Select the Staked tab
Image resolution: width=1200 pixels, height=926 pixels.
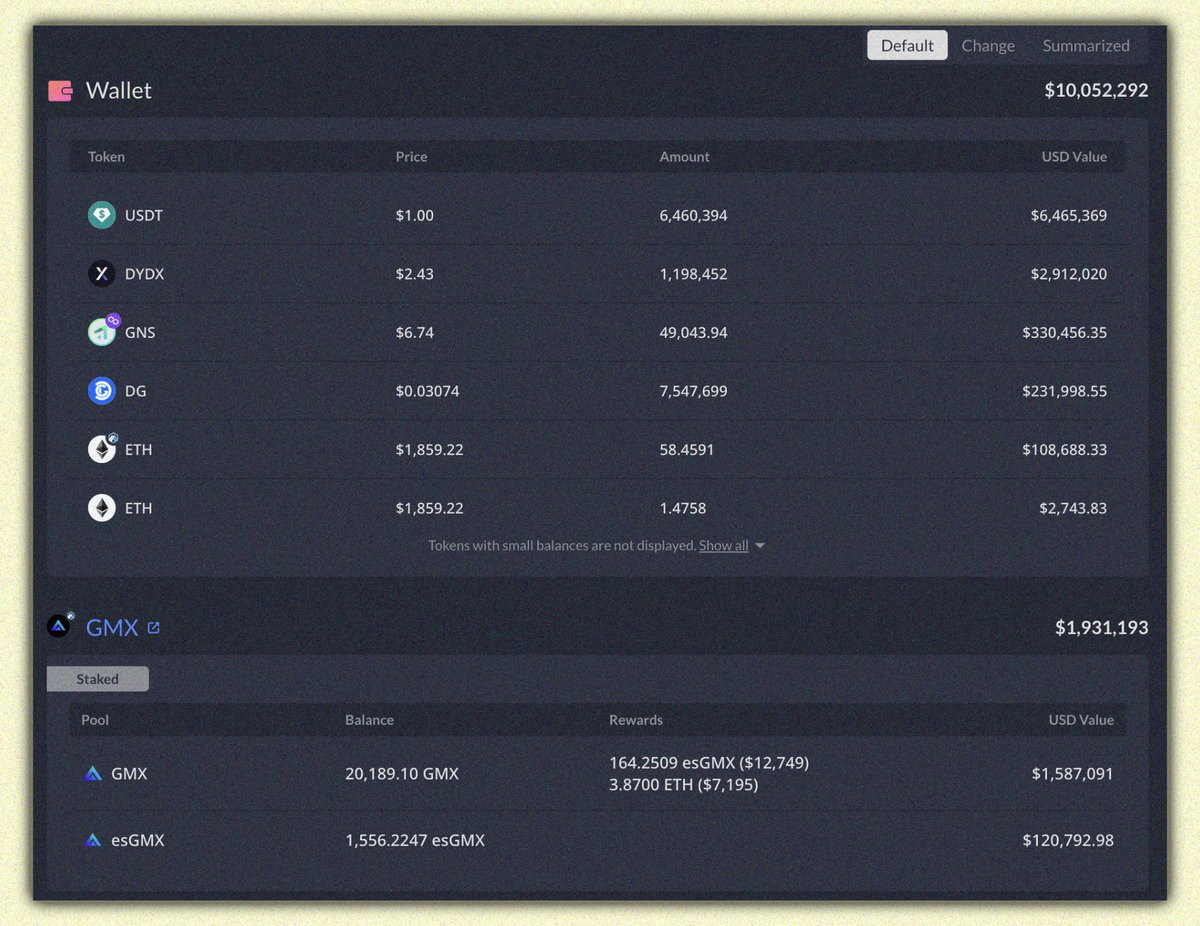click(98, 679)
